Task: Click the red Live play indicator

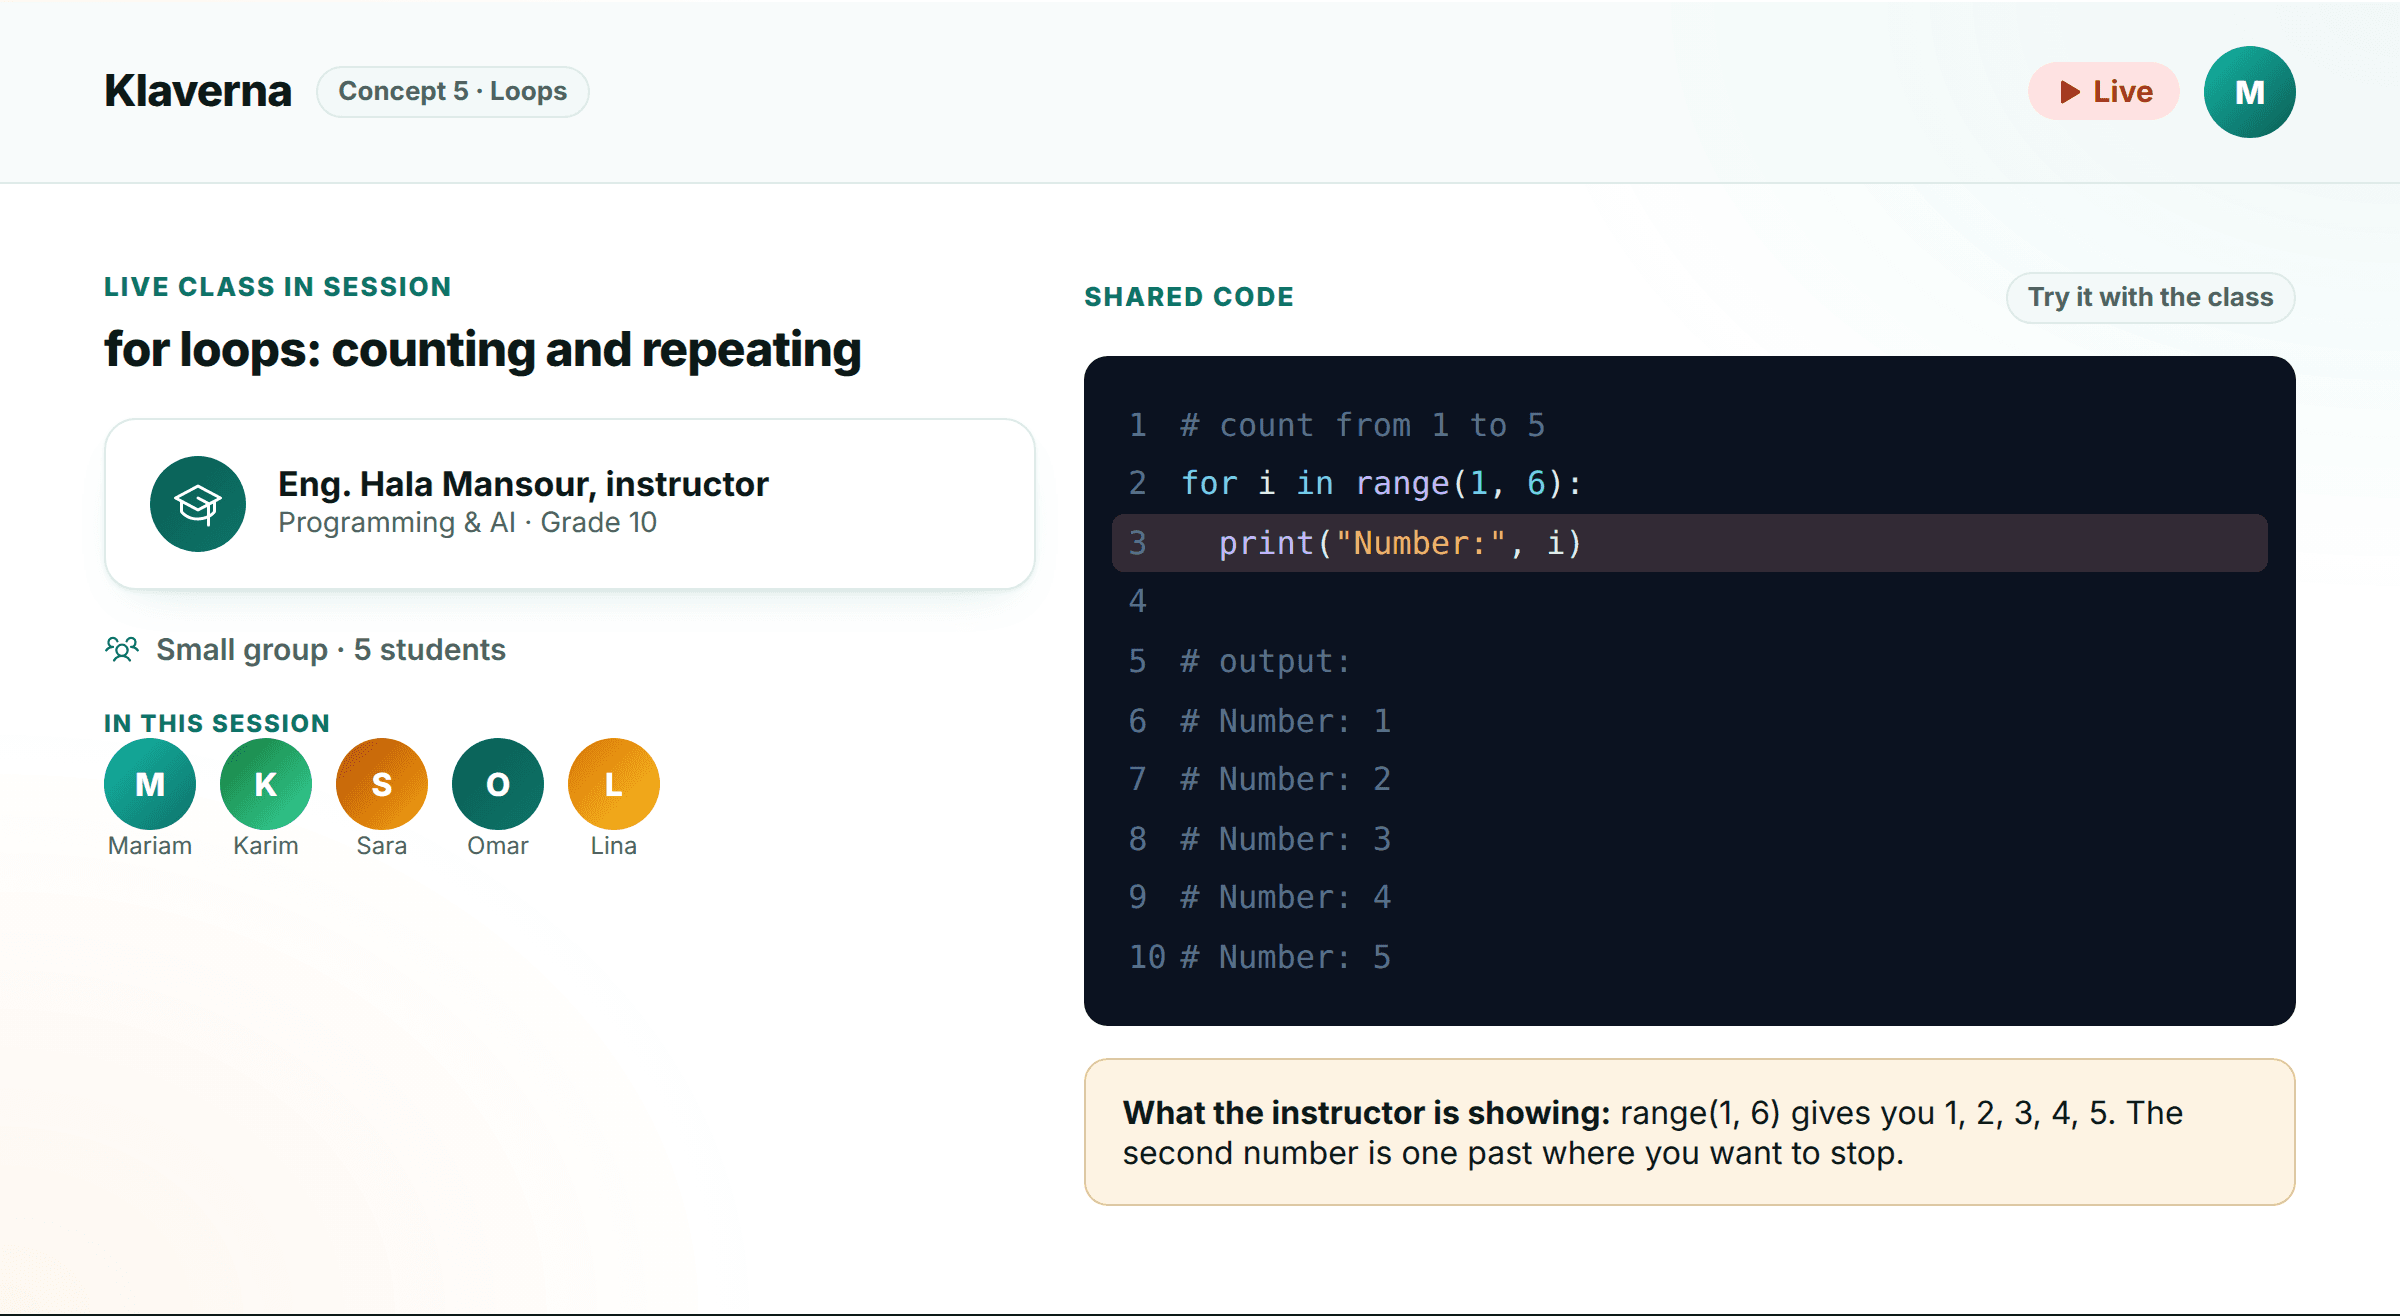Action: tap(2104, 92)
